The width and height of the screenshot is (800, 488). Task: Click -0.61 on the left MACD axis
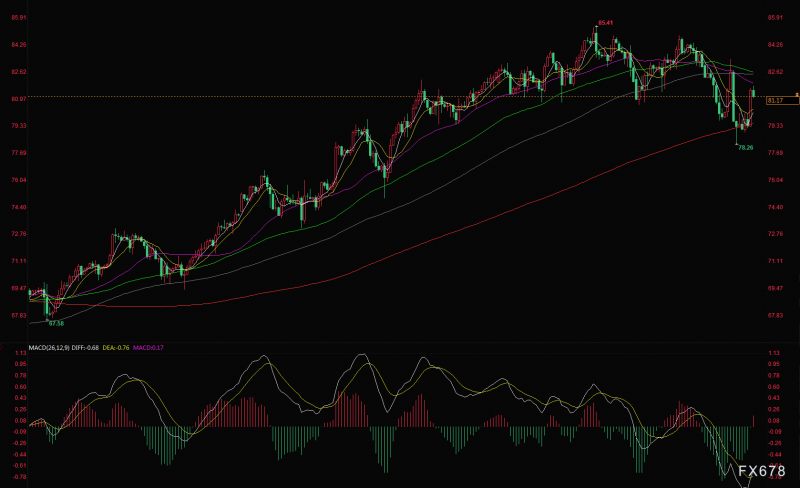20,466
